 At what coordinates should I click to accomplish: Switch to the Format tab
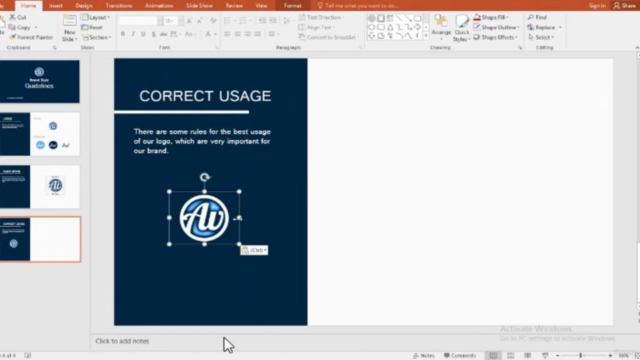click(x=293, y=6)
